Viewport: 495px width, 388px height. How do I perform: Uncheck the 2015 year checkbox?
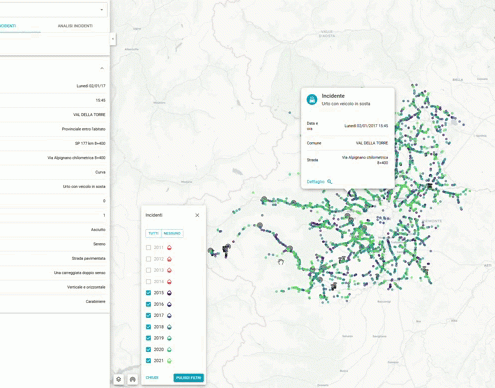click(148, 293)
